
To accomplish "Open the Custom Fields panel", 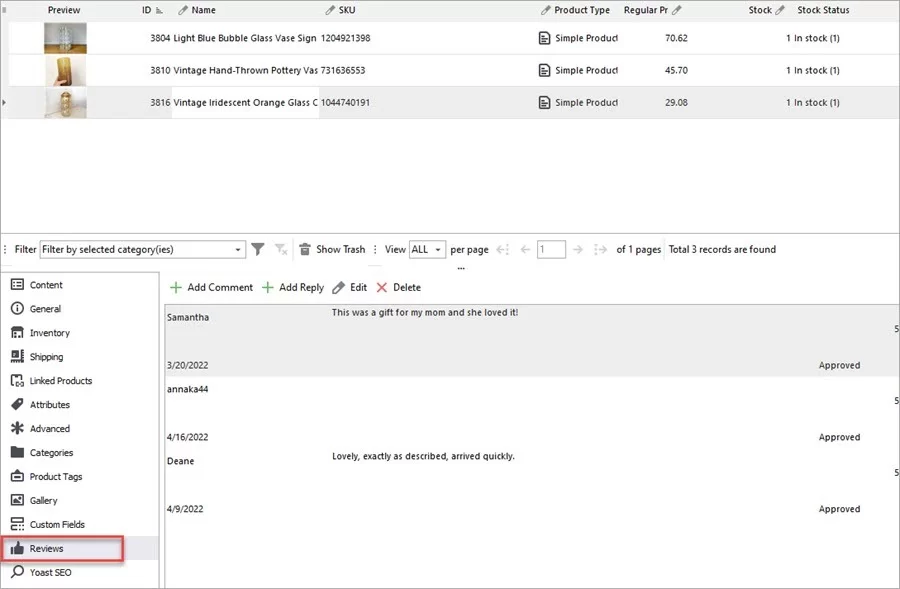I will pos(55,524).
